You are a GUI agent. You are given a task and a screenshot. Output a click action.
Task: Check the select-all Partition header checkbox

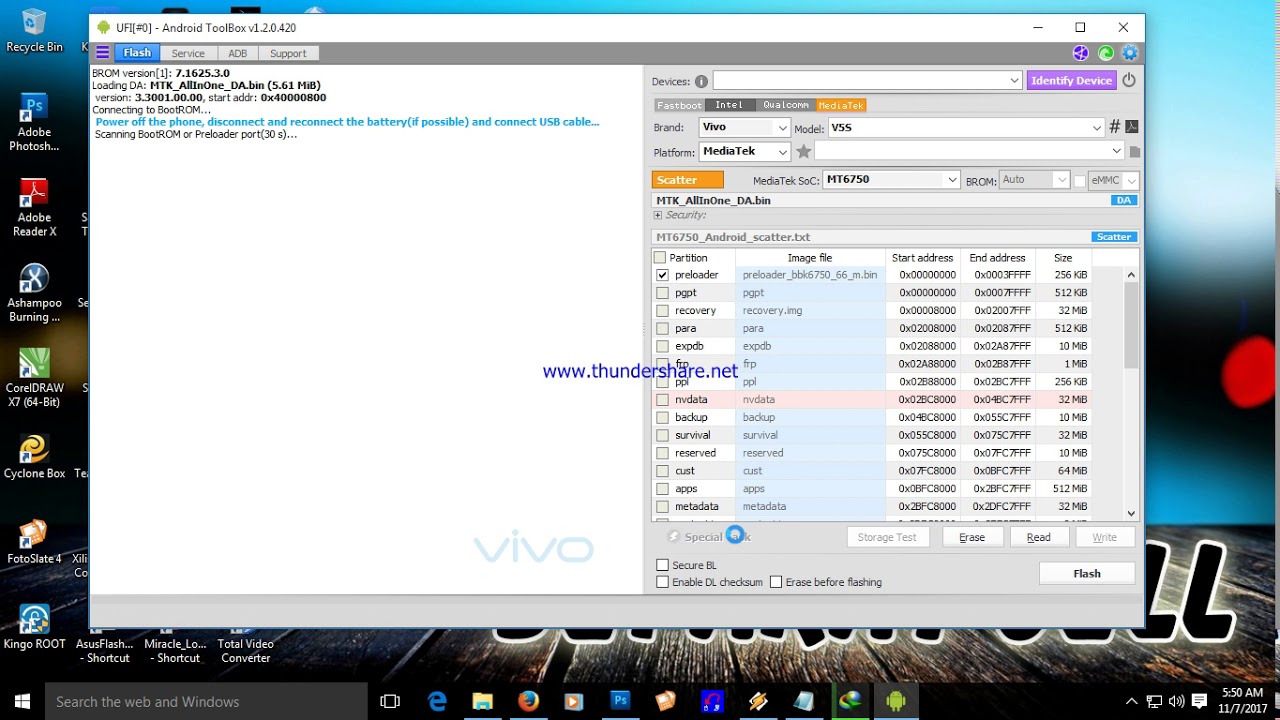tap(659, 258)
